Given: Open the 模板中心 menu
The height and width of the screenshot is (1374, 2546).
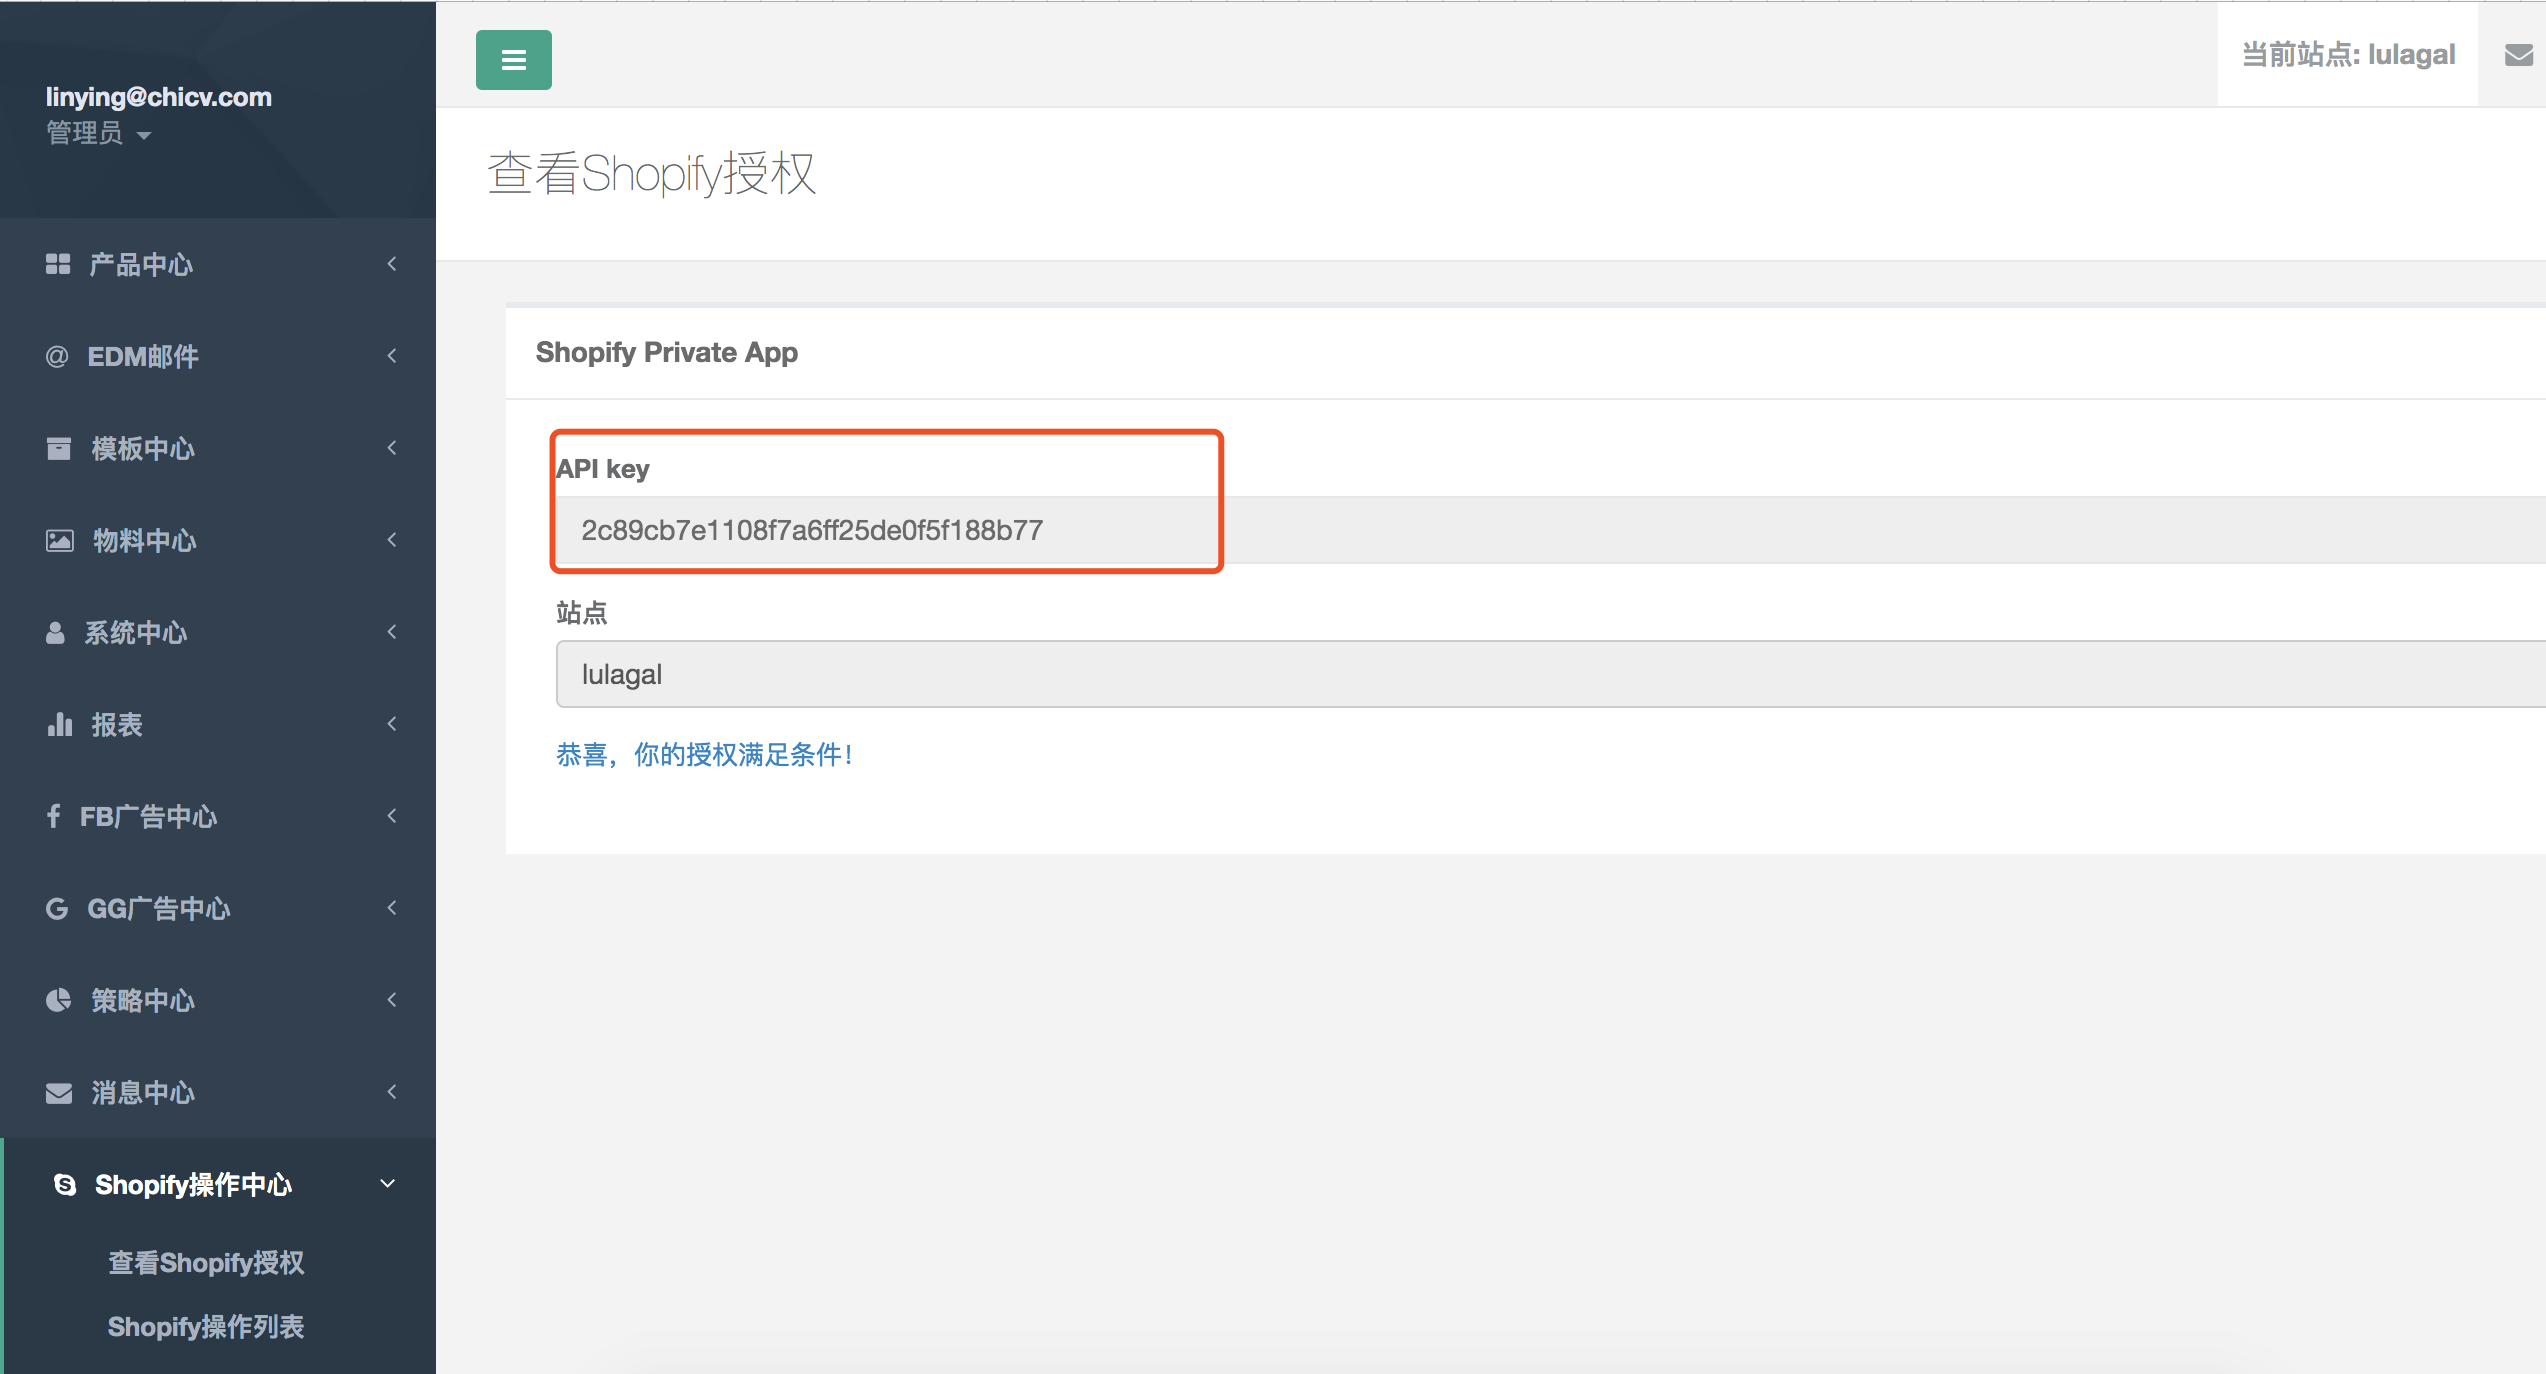Looking at the screenshot, I should (x=218, y=448).
